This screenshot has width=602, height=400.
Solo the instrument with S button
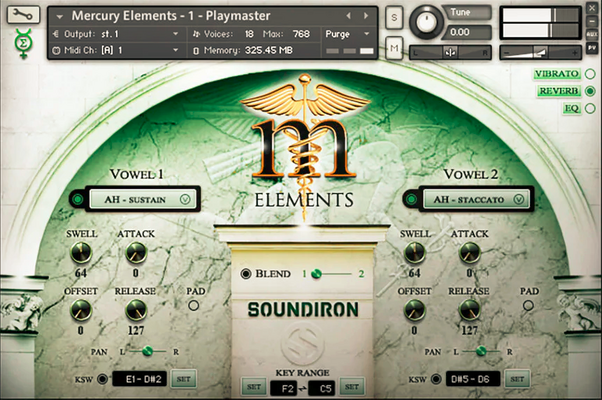[394, 17]
